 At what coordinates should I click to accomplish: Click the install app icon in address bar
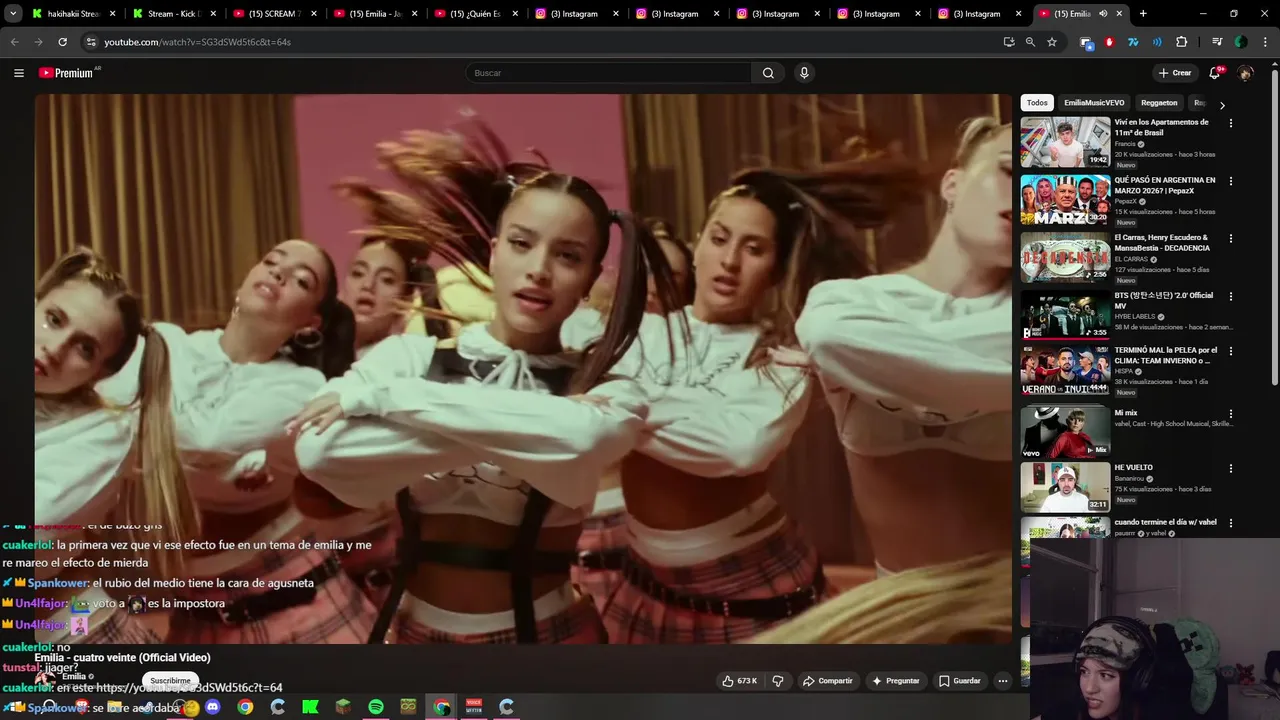point(1008,42)
